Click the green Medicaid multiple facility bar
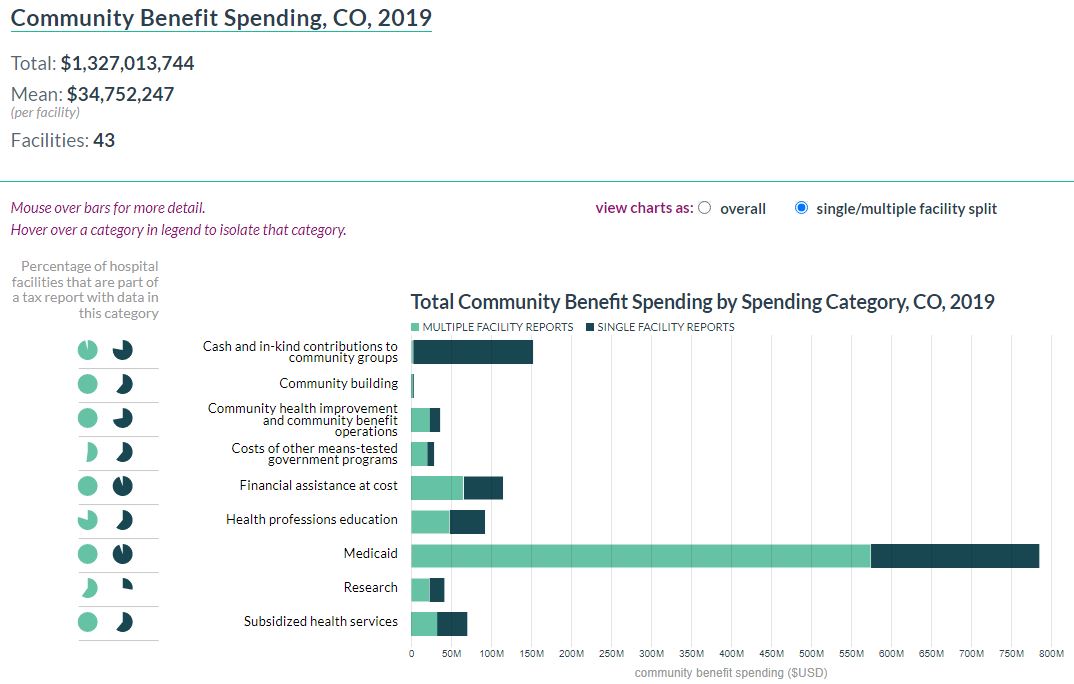 tap(640, 555)
